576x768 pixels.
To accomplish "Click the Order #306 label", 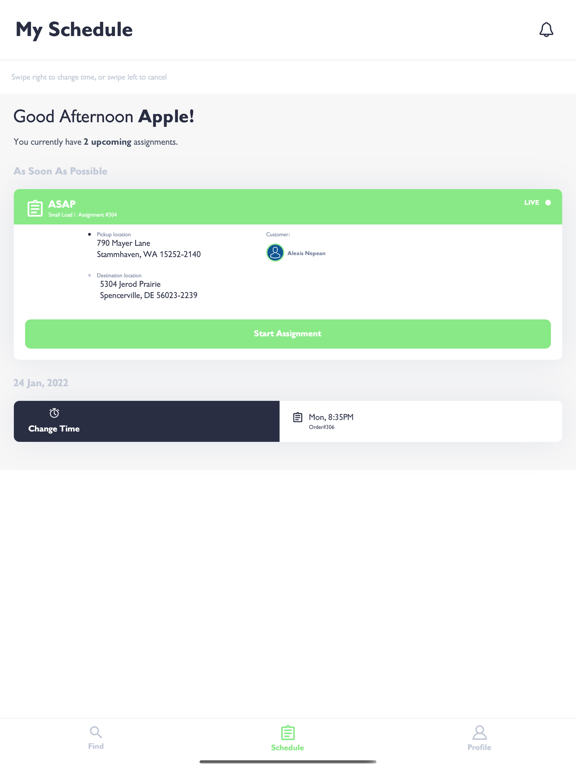I will (x=321, y=427).
